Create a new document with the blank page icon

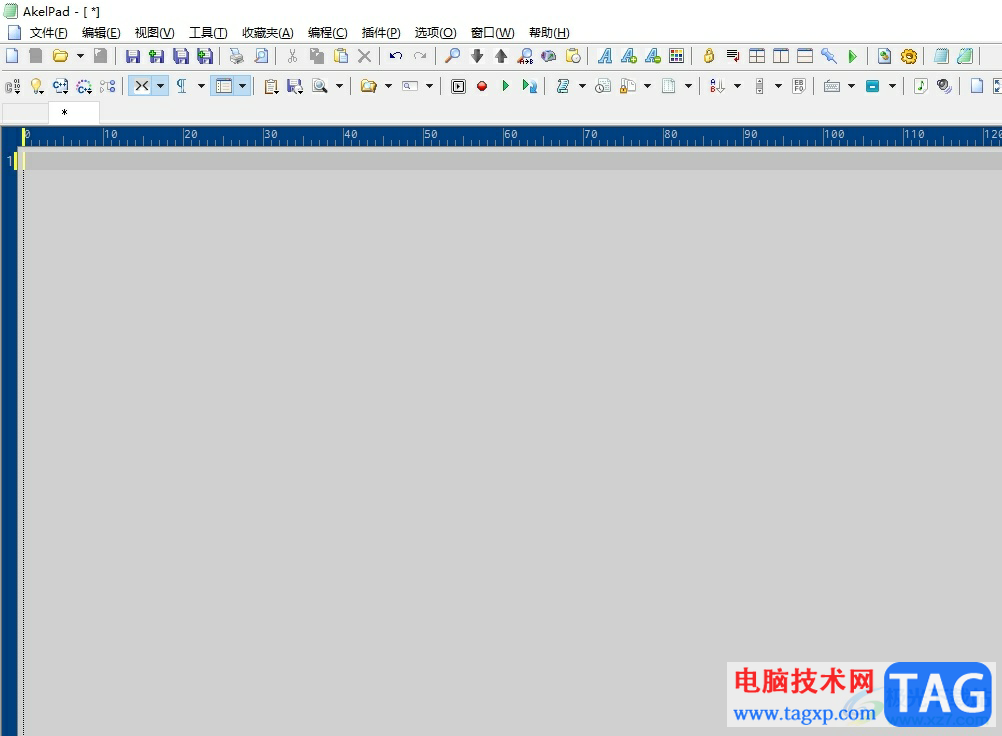tap(12, 56)
